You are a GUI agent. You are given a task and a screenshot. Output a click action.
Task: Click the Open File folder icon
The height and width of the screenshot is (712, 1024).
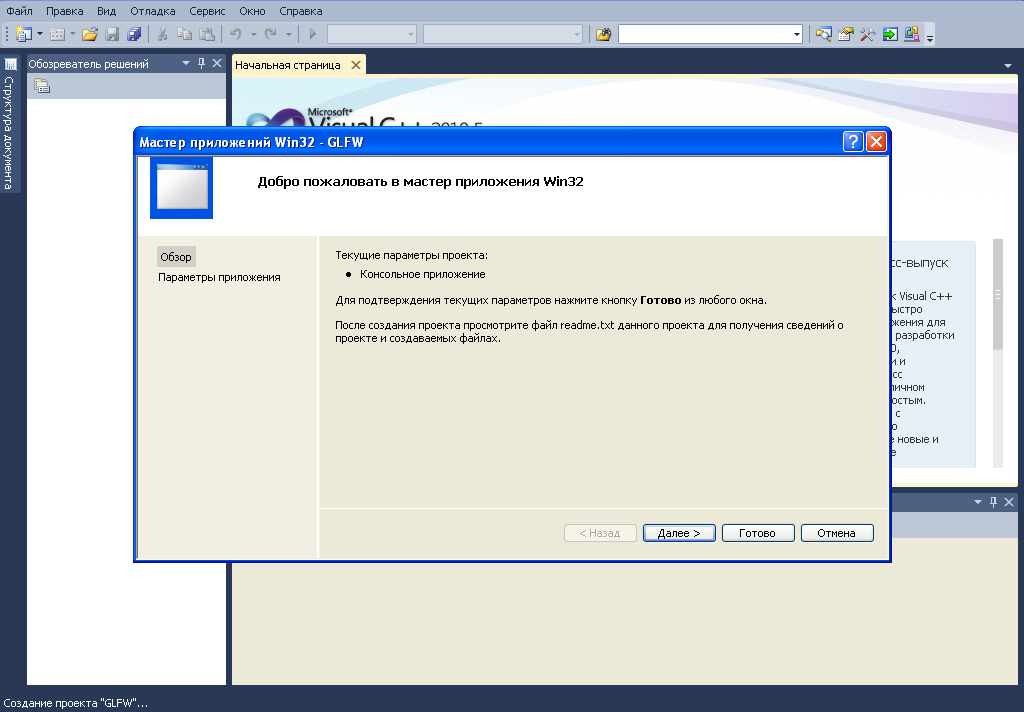coord(90,34)
